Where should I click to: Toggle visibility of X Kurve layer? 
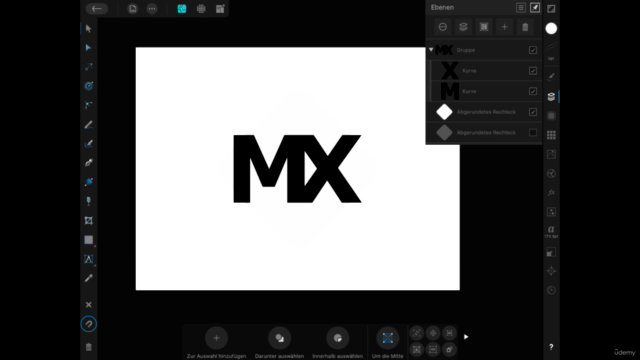[x=533, y=71]
